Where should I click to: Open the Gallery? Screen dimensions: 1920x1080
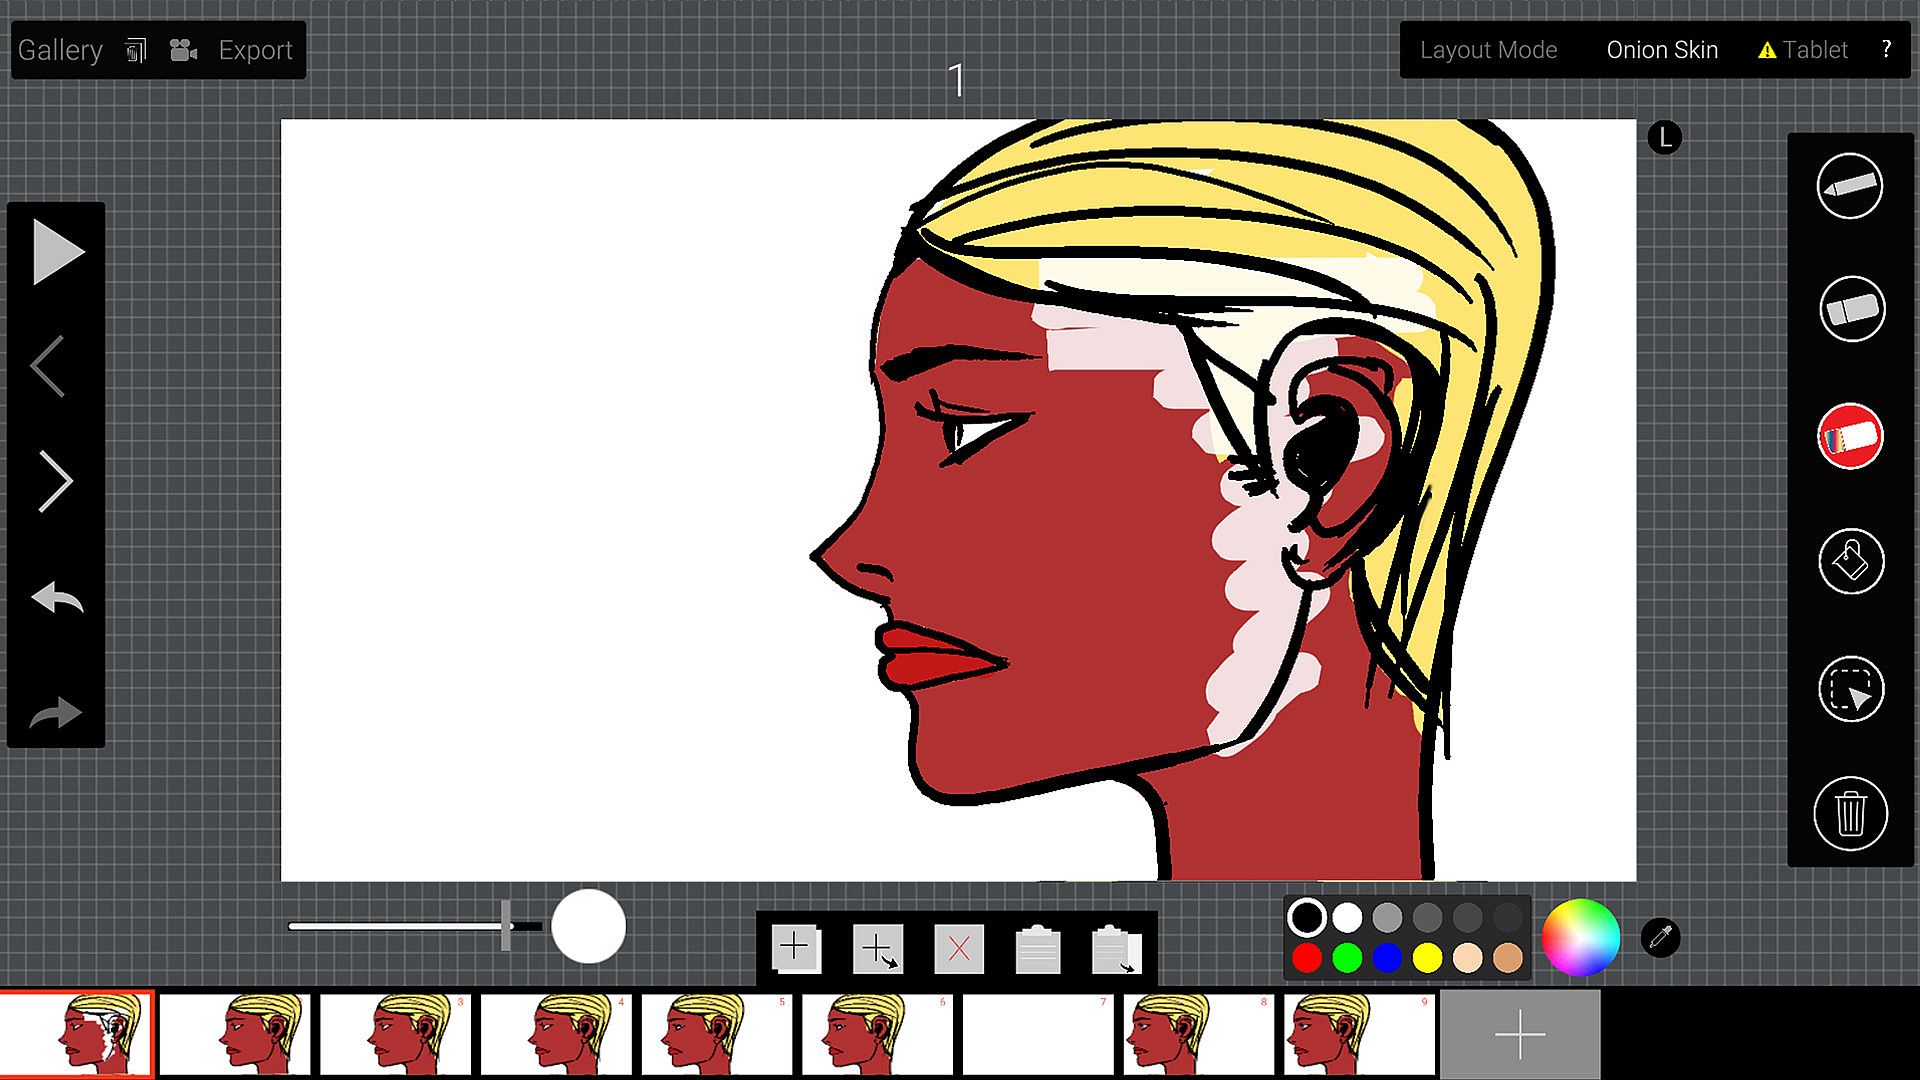[x=60, y=50]
